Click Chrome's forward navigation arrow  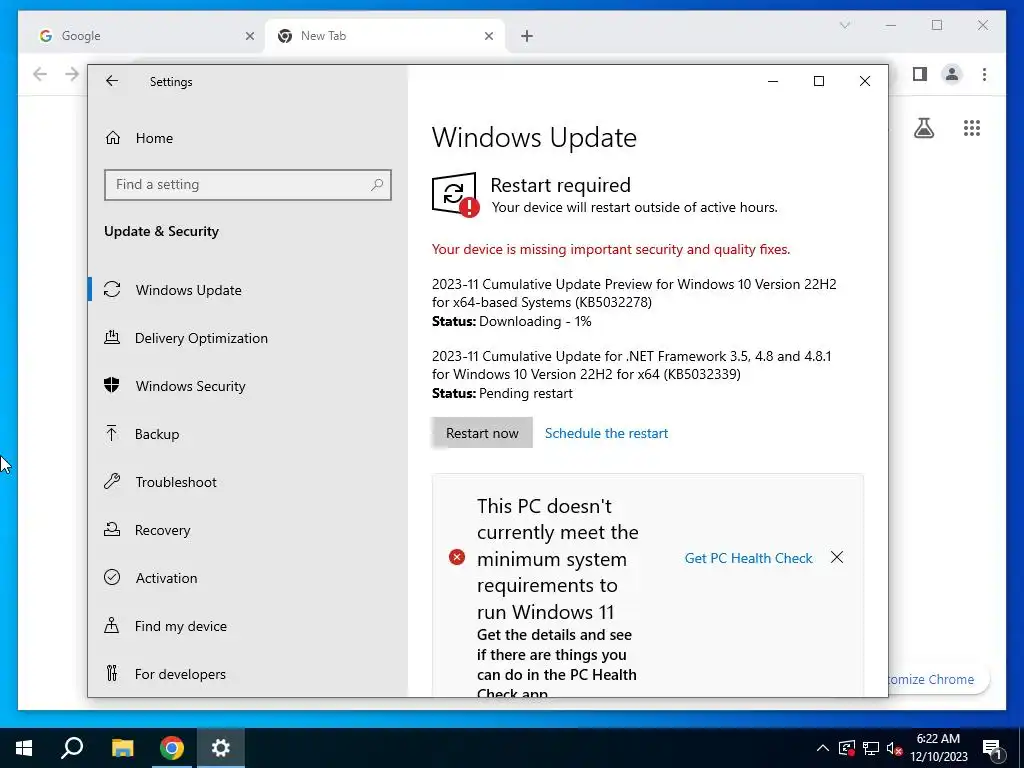[x=72, y=74]
